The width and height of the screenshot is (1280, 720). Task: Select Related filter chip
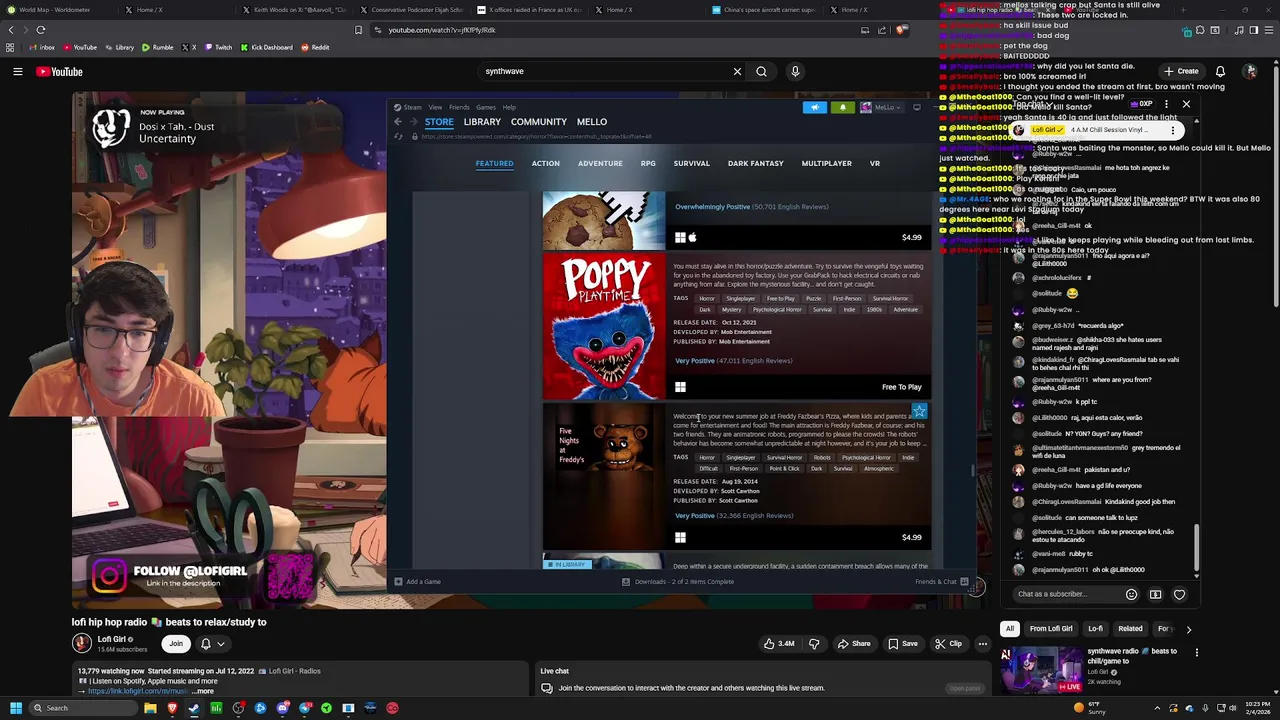click(1130, 629)
